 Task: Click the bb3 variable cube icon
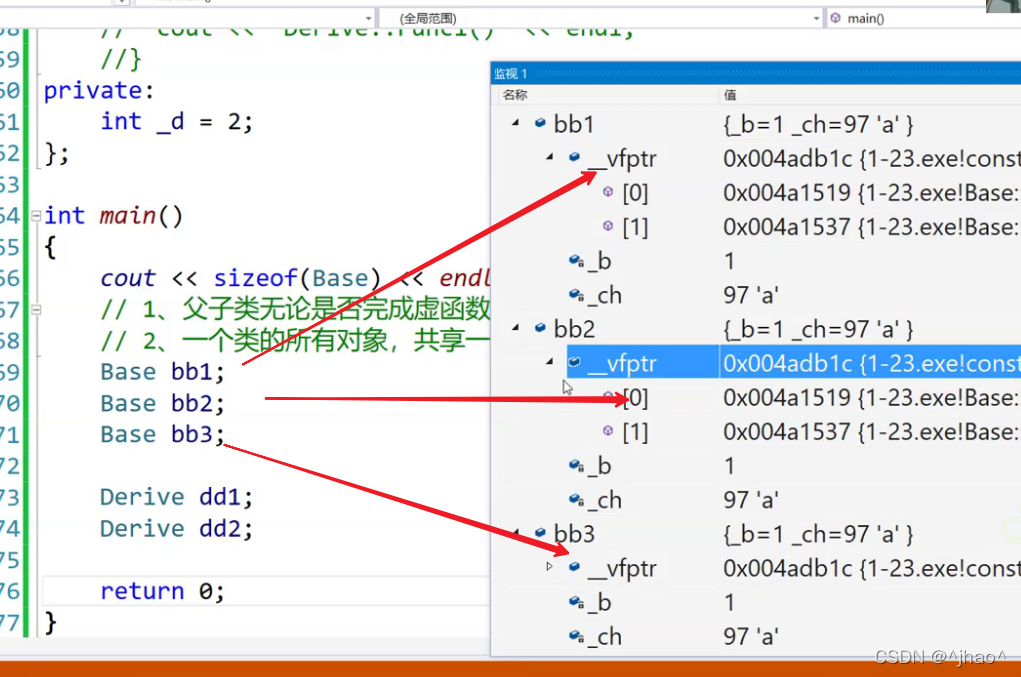click(540, 532)
